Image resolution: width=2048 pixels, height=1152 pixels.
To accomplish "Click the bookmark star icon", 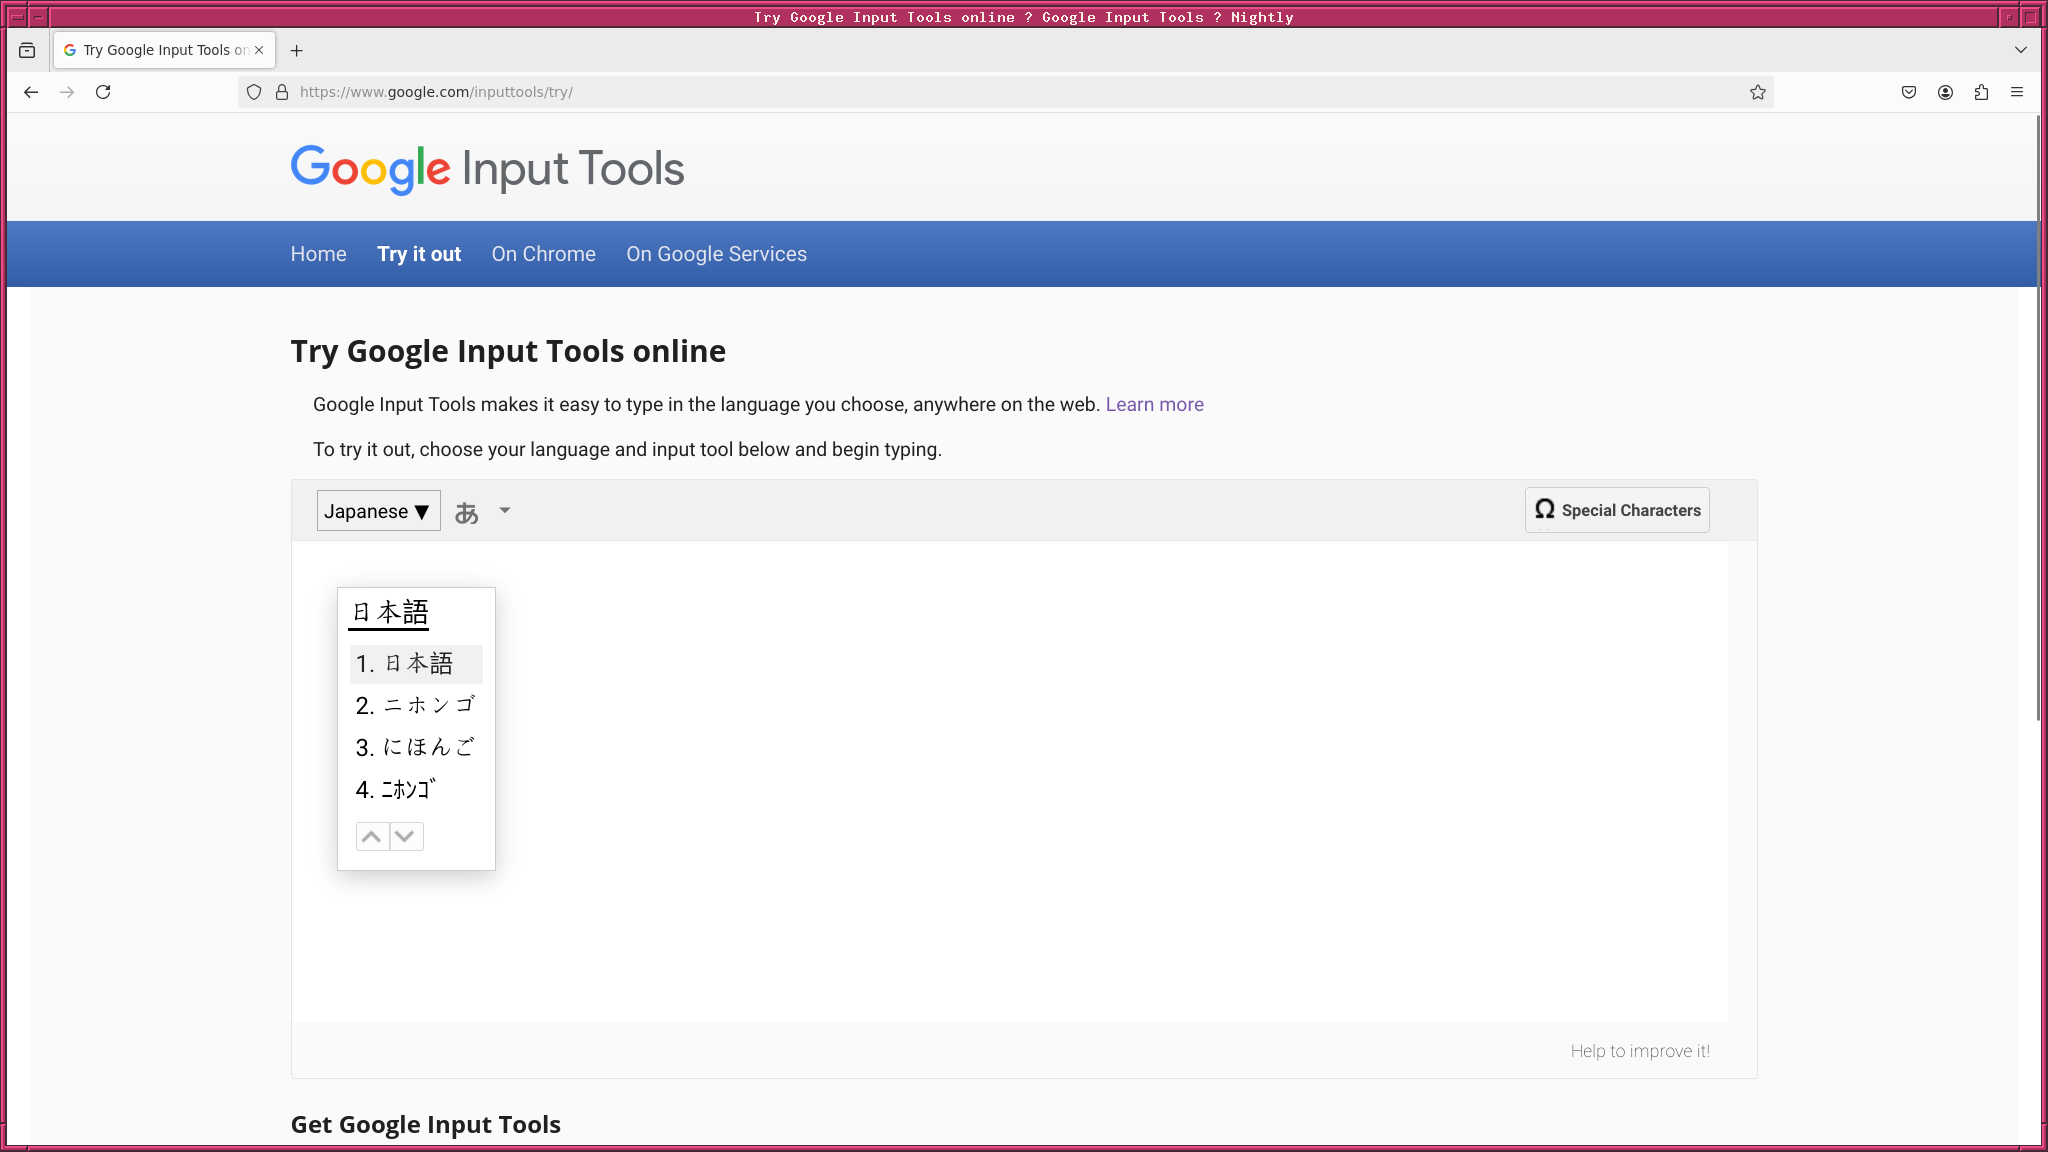I will click(x=1757, y=92).
